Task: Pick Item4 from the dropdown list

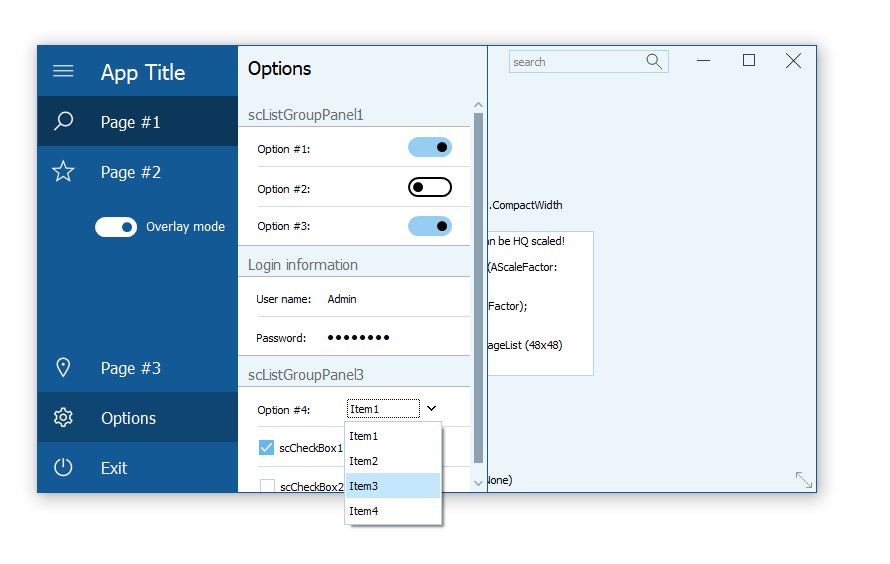Action: coord(393,511)
